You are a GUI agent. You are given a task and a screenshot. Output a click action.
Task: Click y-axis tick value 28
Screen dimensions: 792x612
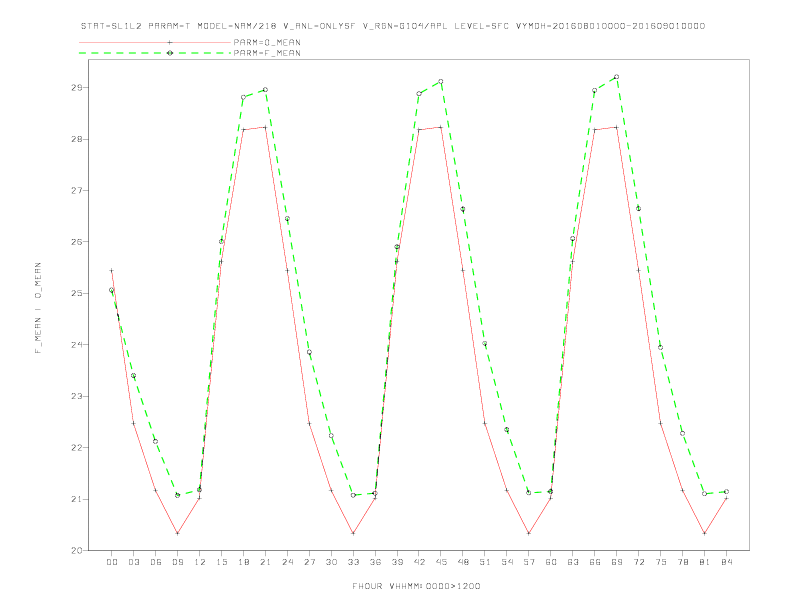77,139
